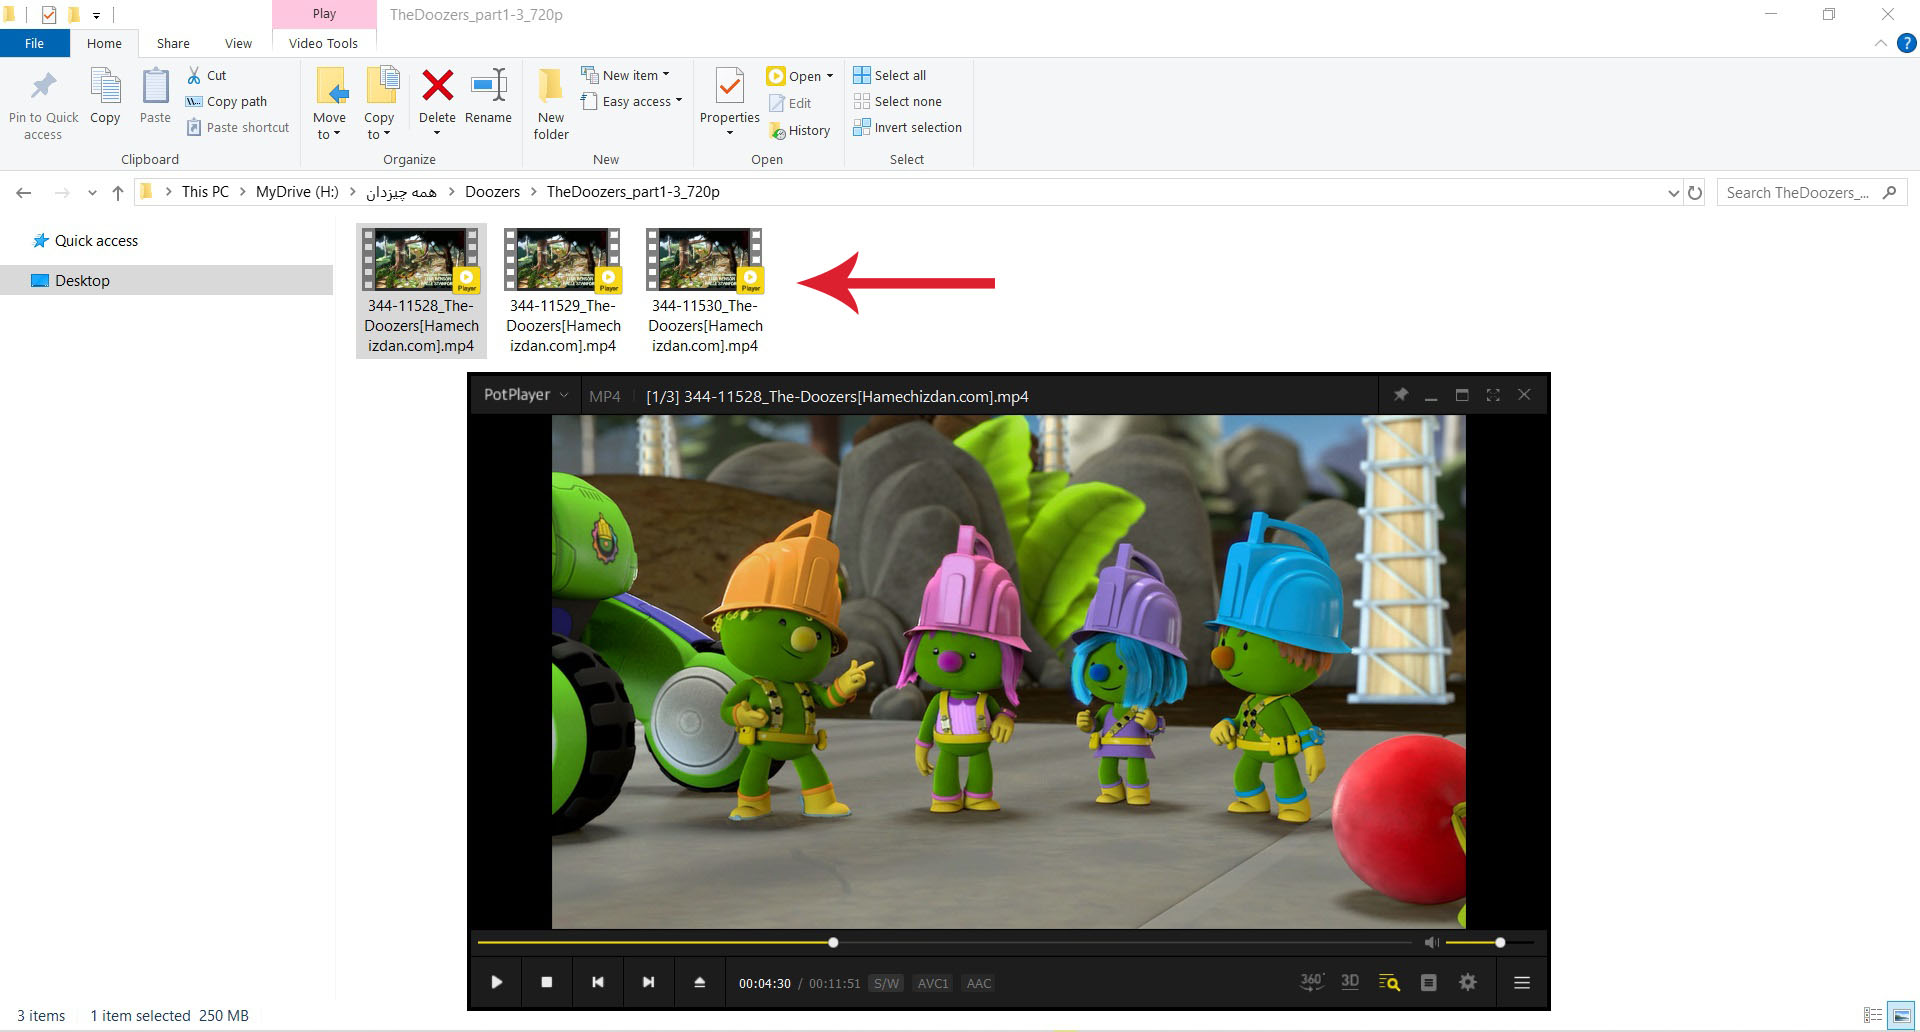
Task: Copy path of the selected file
Action: pos(227,101)
